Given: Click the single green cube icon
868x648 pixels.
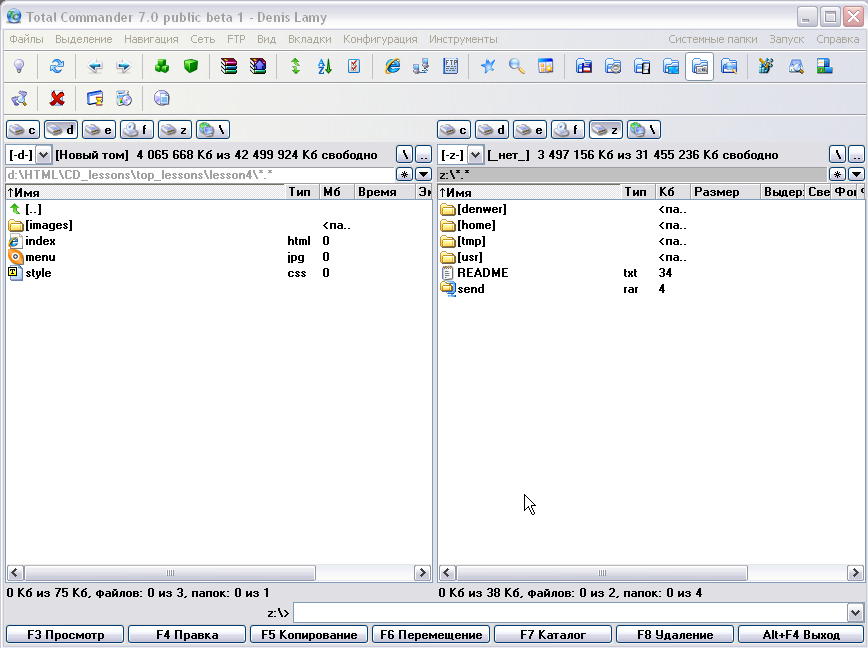Looking at the screenshot, I should [x=191, y=66].
